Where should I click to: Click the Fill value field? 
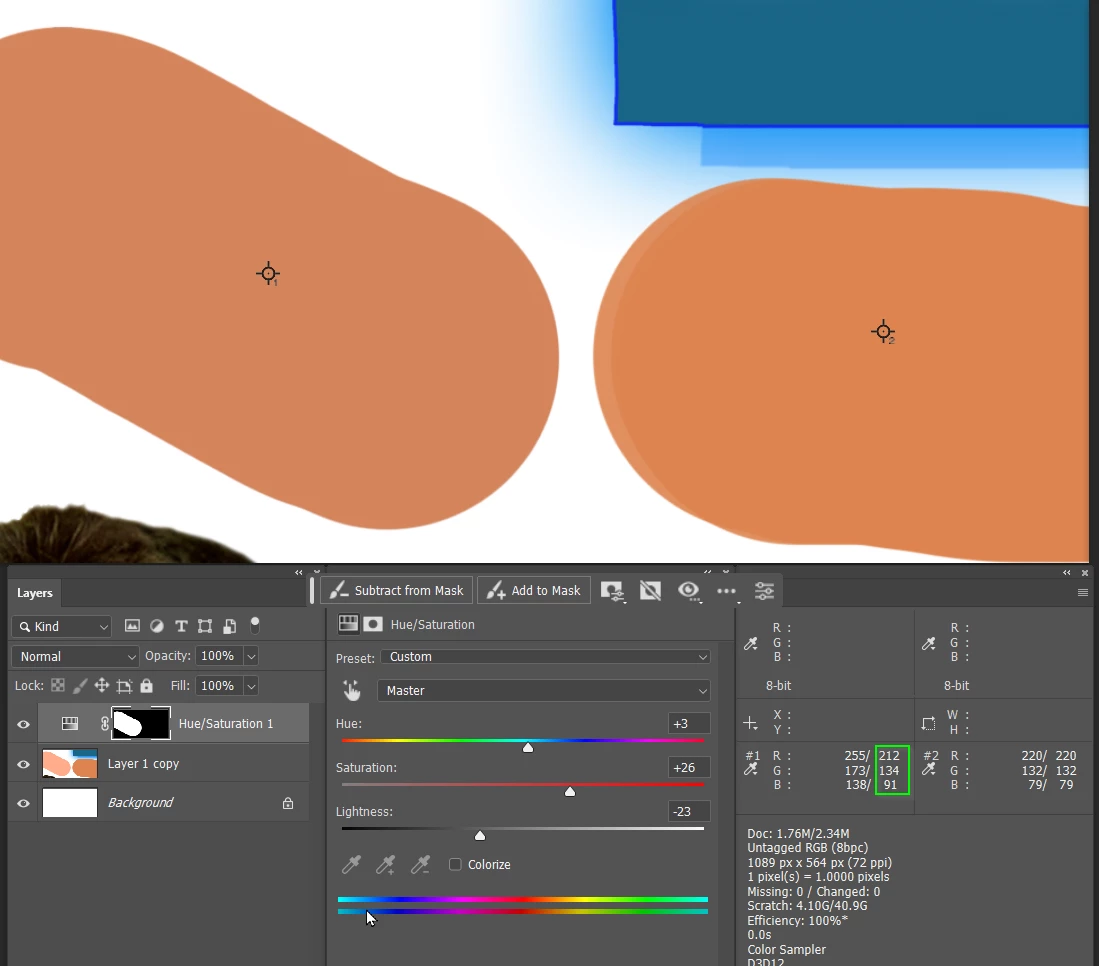tap(218, 686)
